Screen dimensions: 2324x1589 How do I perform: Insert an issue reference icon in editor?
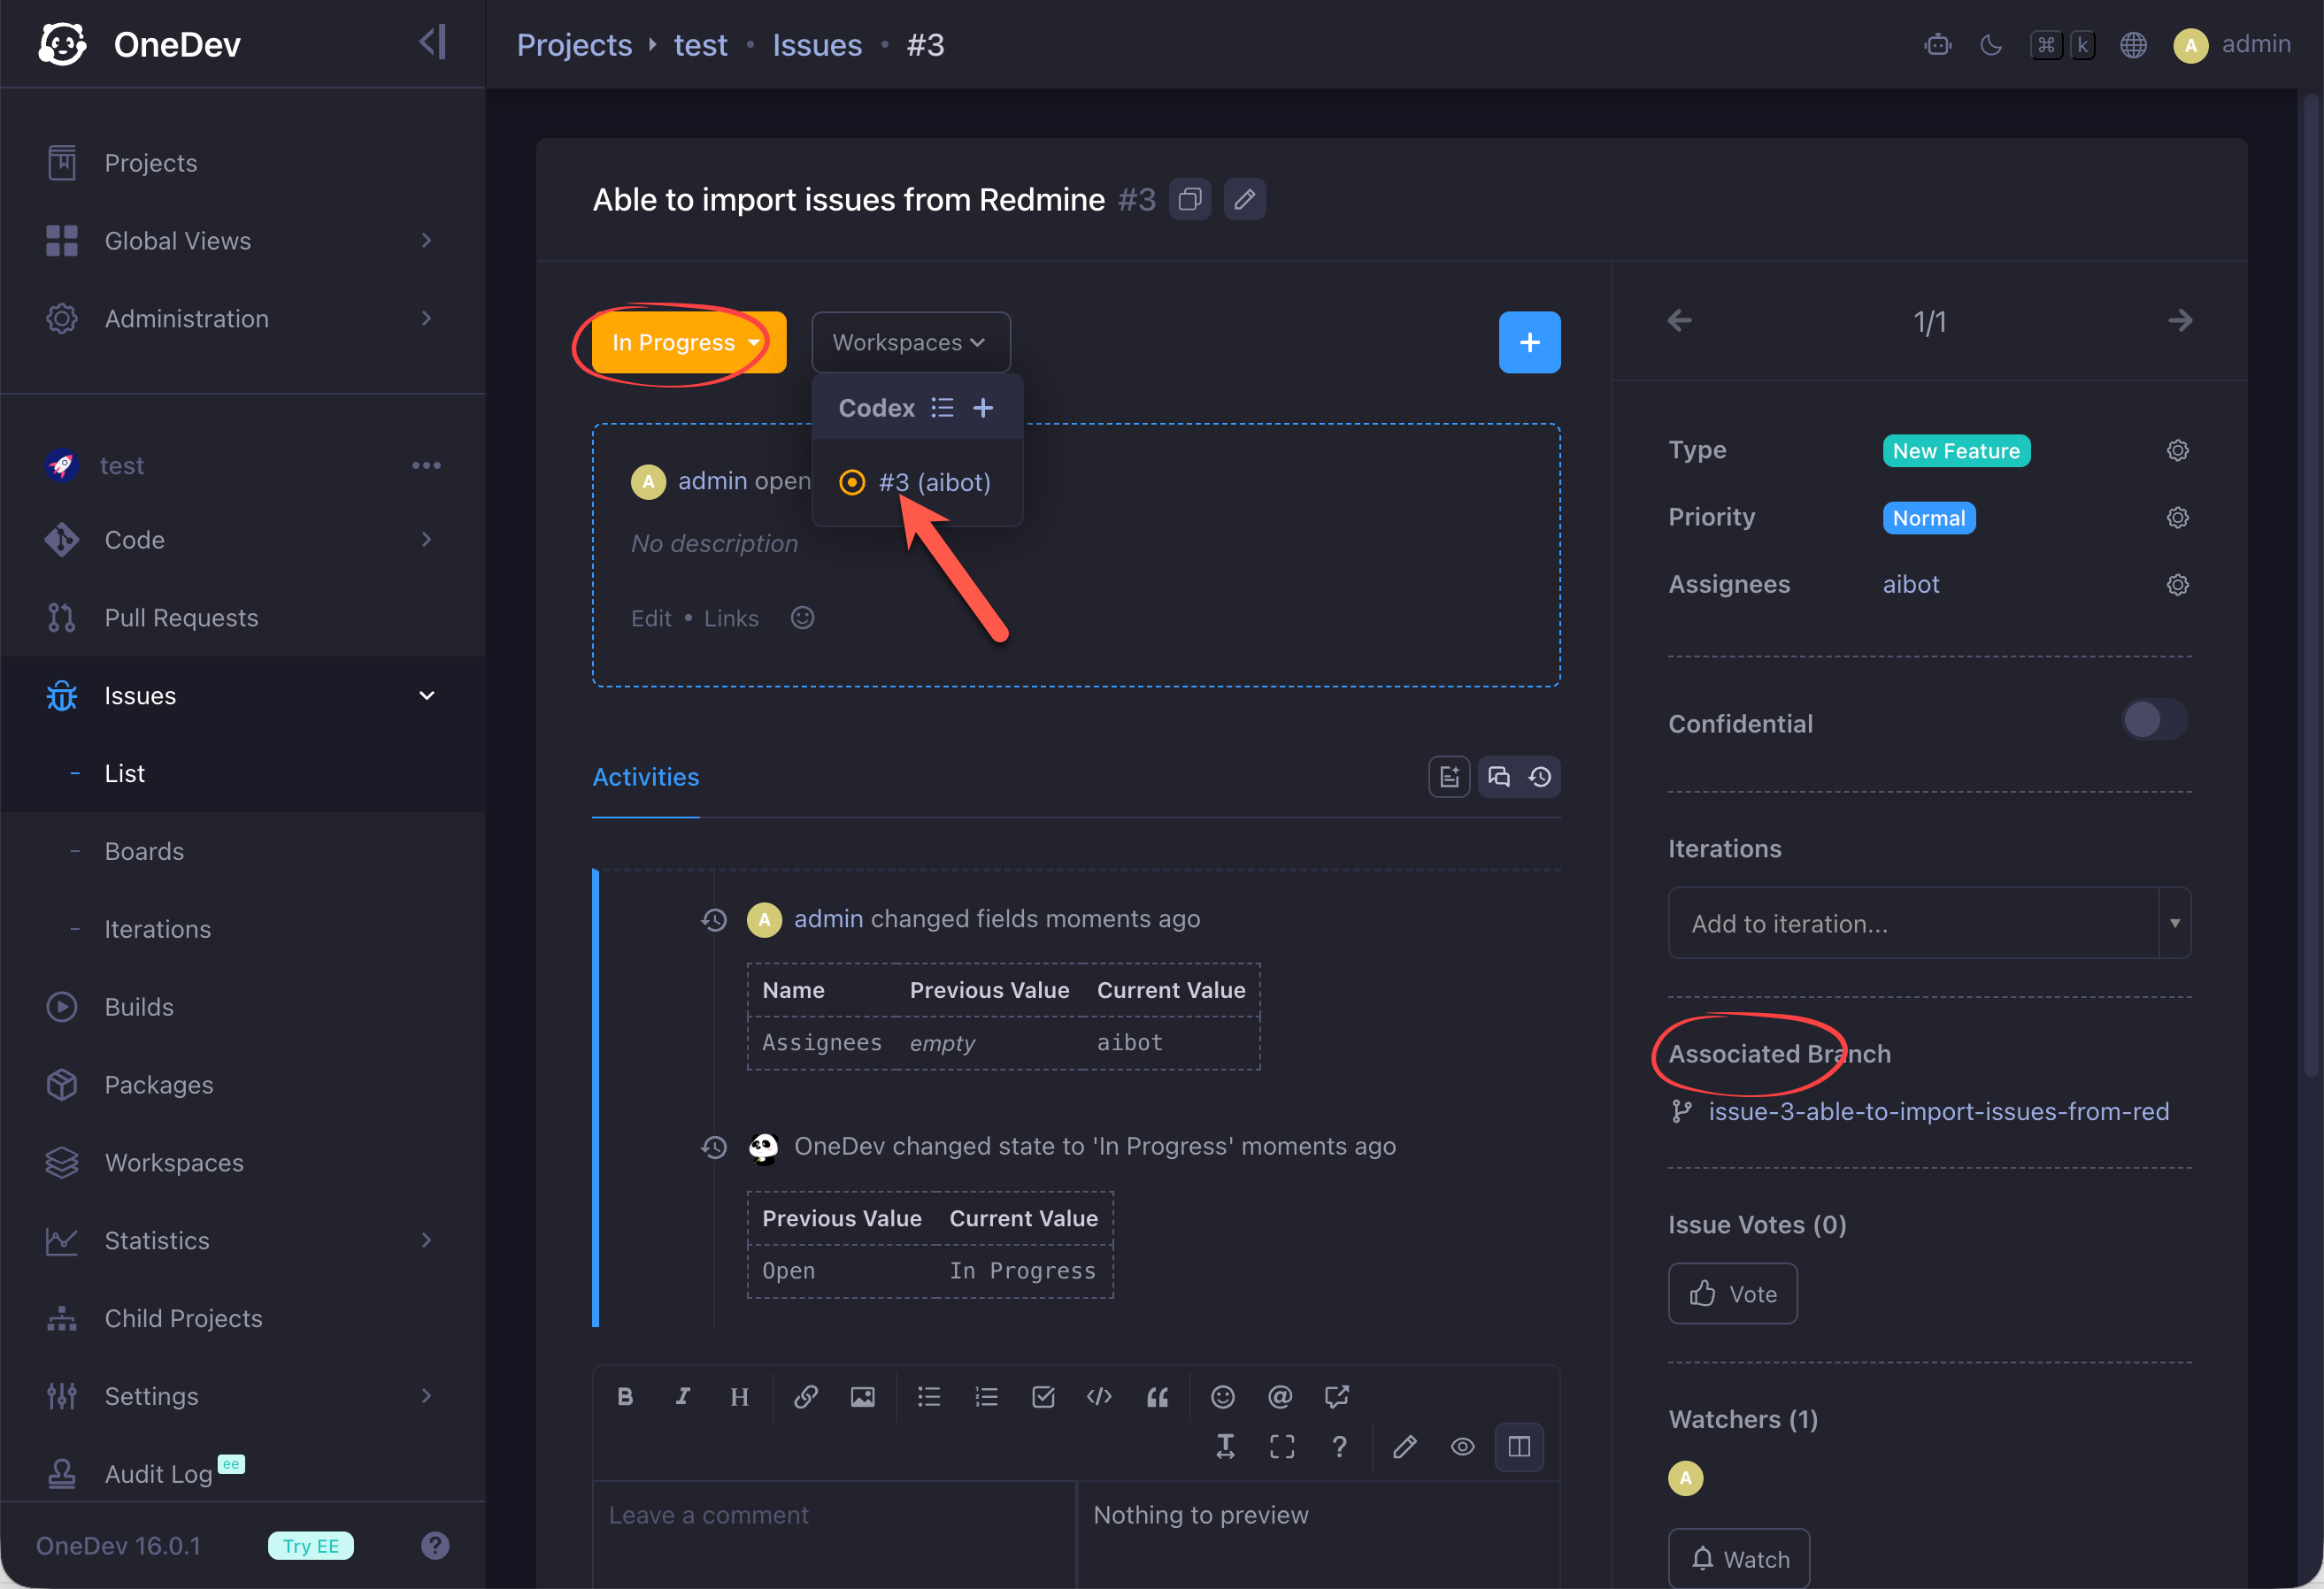[x=1336, y=1396]
